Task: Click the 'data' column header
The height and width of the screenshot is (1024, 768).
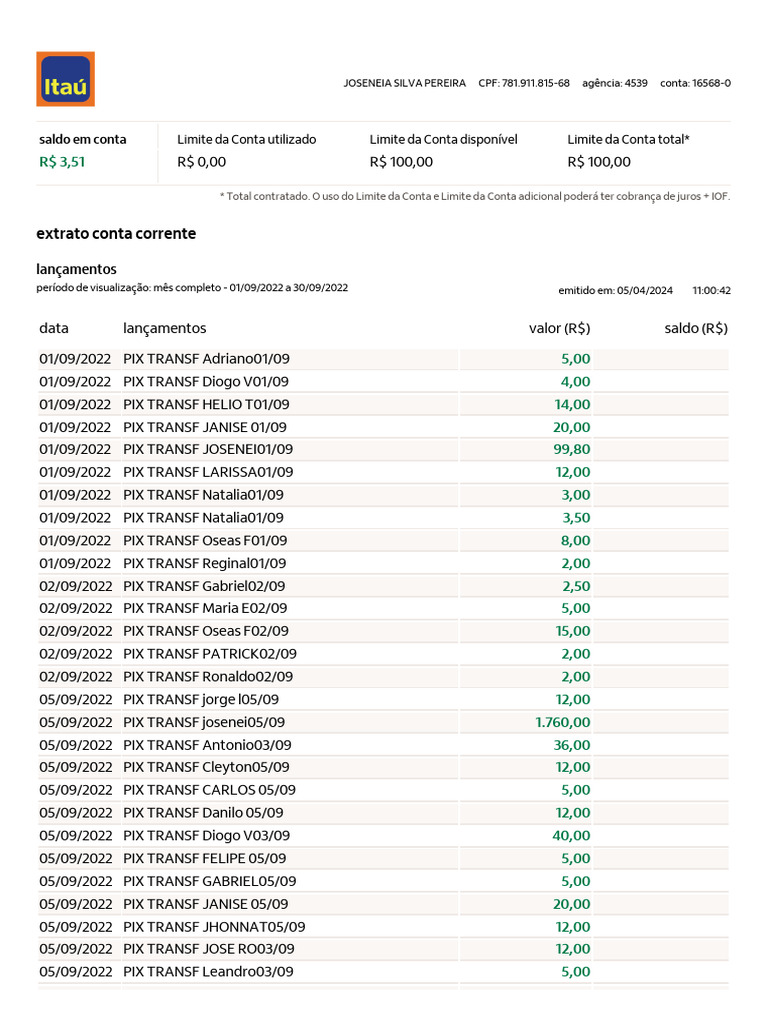Action: coord(54,328)
